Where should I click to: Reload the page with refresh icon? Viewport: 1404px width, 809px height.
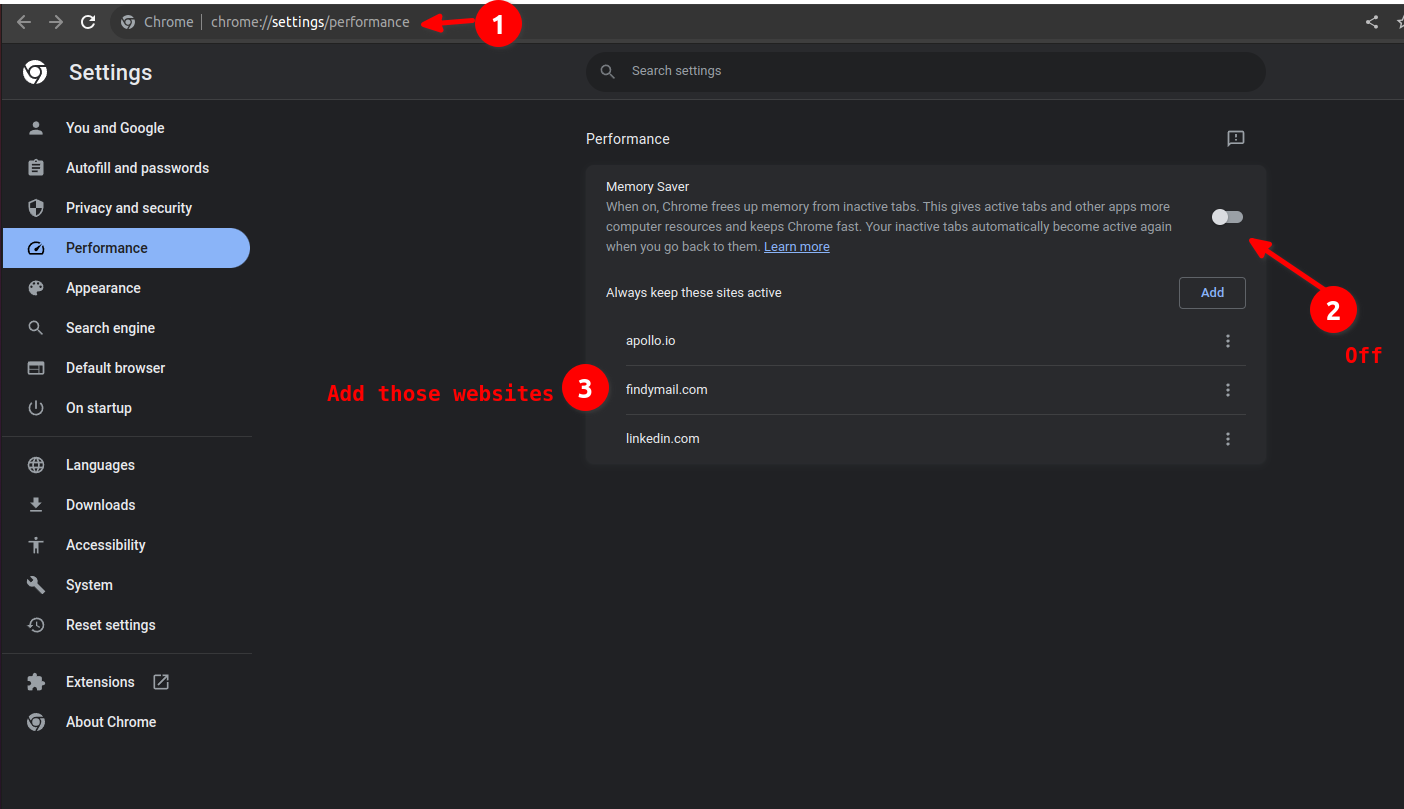[x=88, y=22]
